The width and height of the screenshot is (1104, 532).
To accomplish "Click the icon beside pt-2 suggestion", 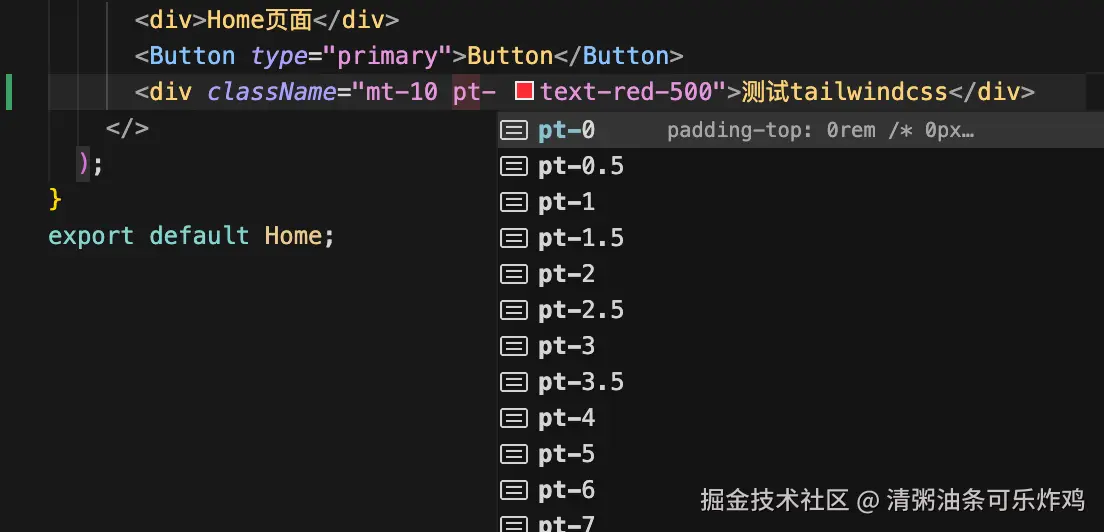I will pyautogui.click(x=514, y=274).
